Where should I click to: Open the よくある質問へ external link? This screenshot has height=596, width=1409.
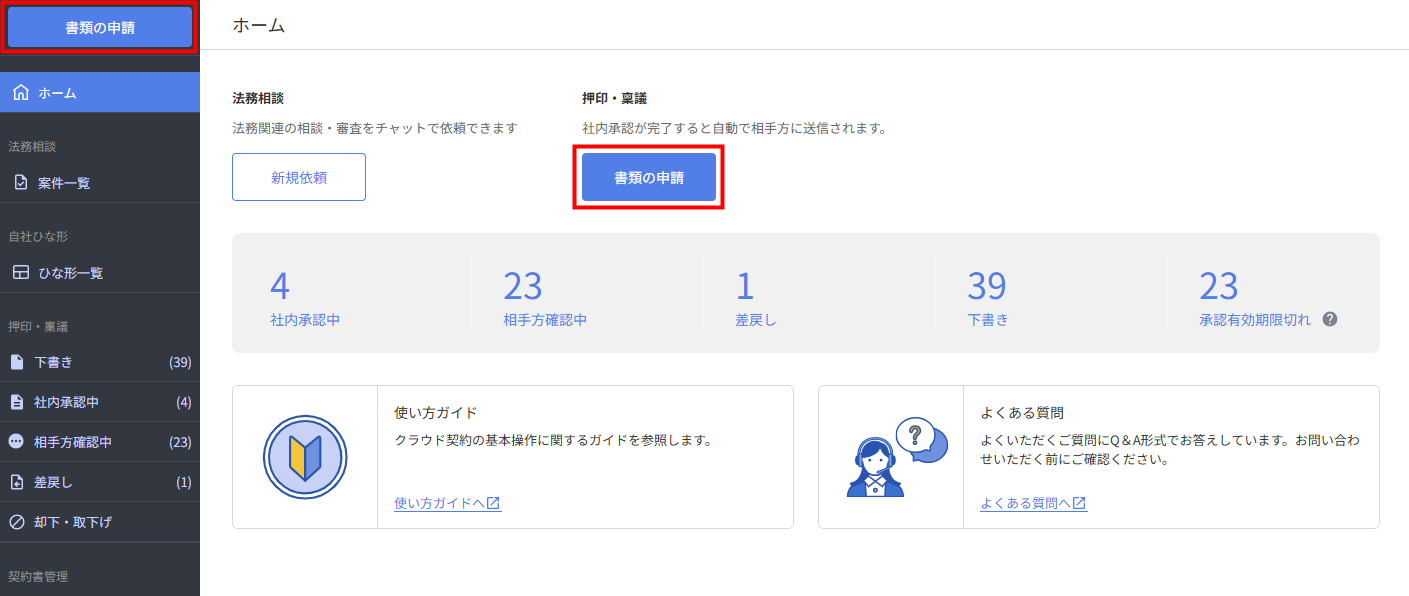(1033, 503)
